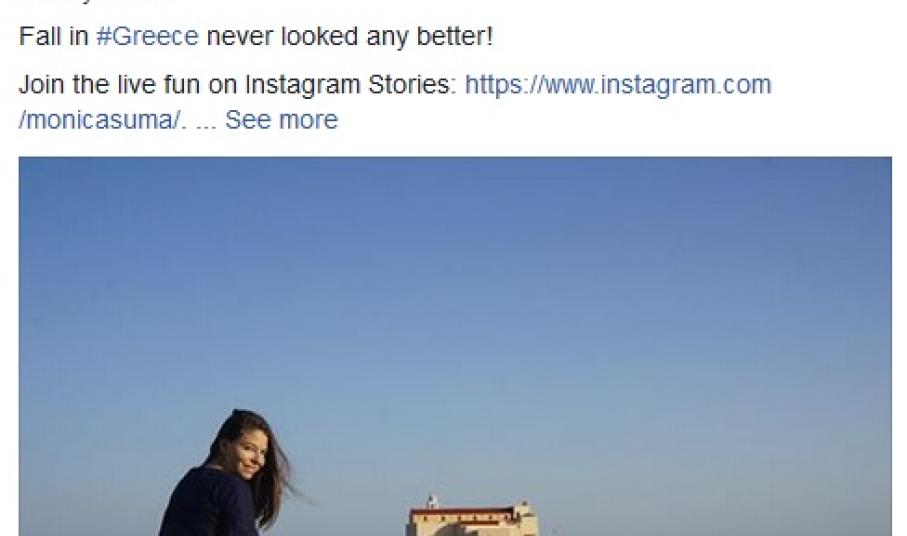Click the word 'Stories' in the caption

click(x=412, y=85)
